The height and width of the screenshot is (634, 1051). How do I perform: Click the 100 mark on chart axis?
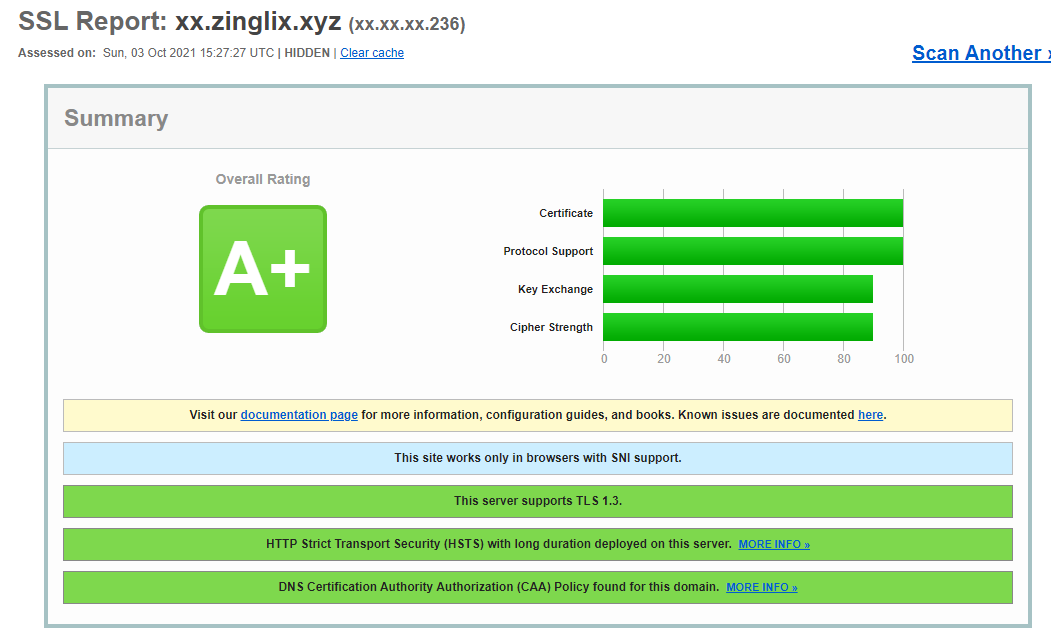click(903, 359)
